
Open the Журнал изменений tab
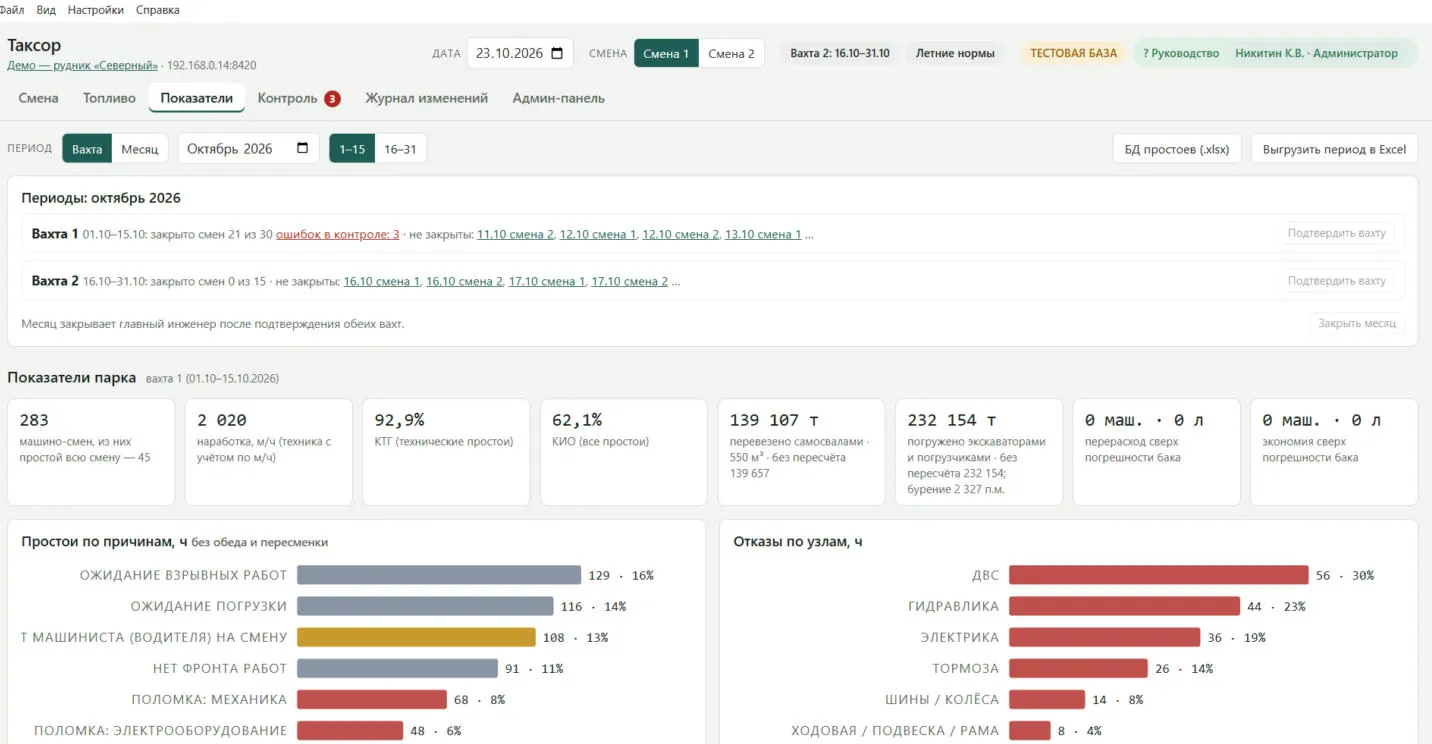426,98
